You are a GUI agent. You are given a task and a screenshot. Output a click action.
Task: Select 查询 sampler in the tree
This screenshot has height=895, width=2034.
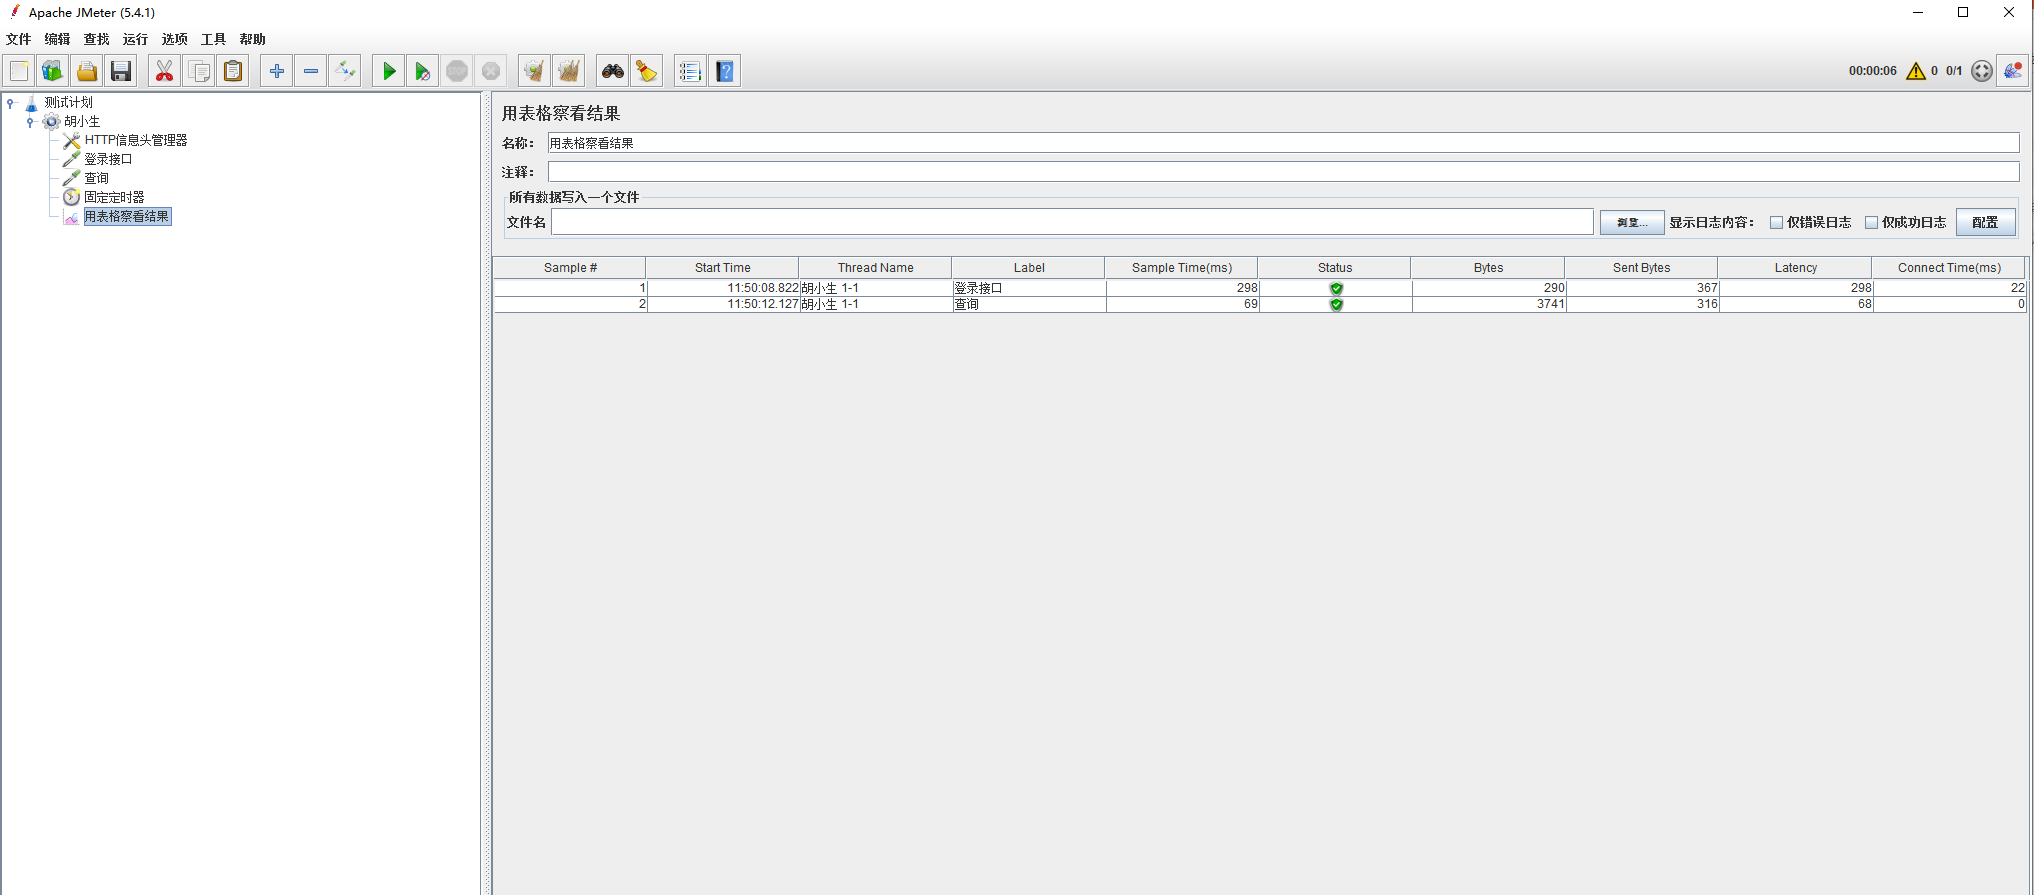point(96,178)
